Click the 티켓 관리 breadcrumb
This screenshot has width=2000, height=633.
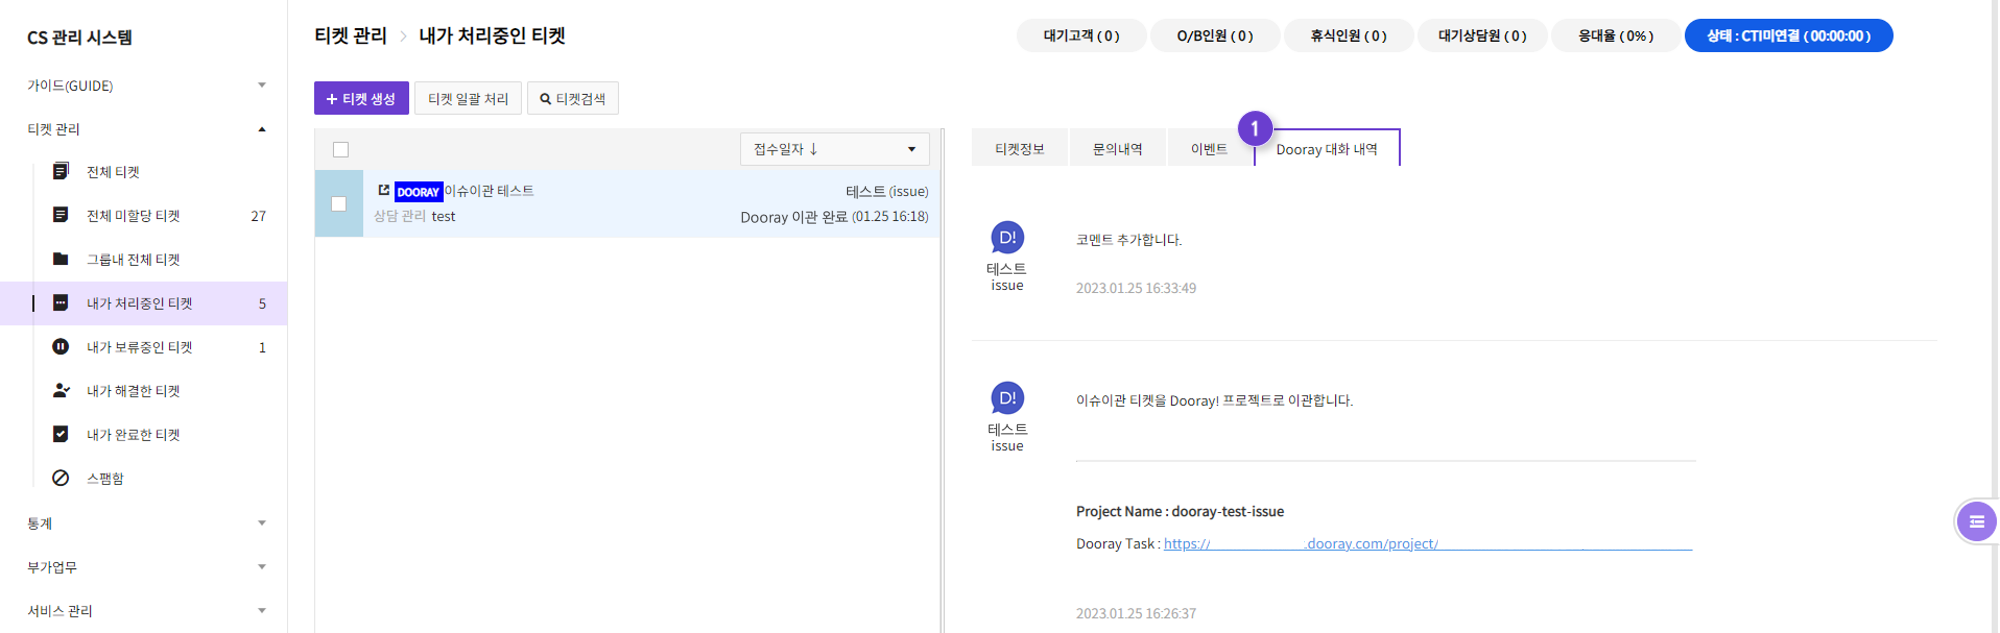point(350,35)
